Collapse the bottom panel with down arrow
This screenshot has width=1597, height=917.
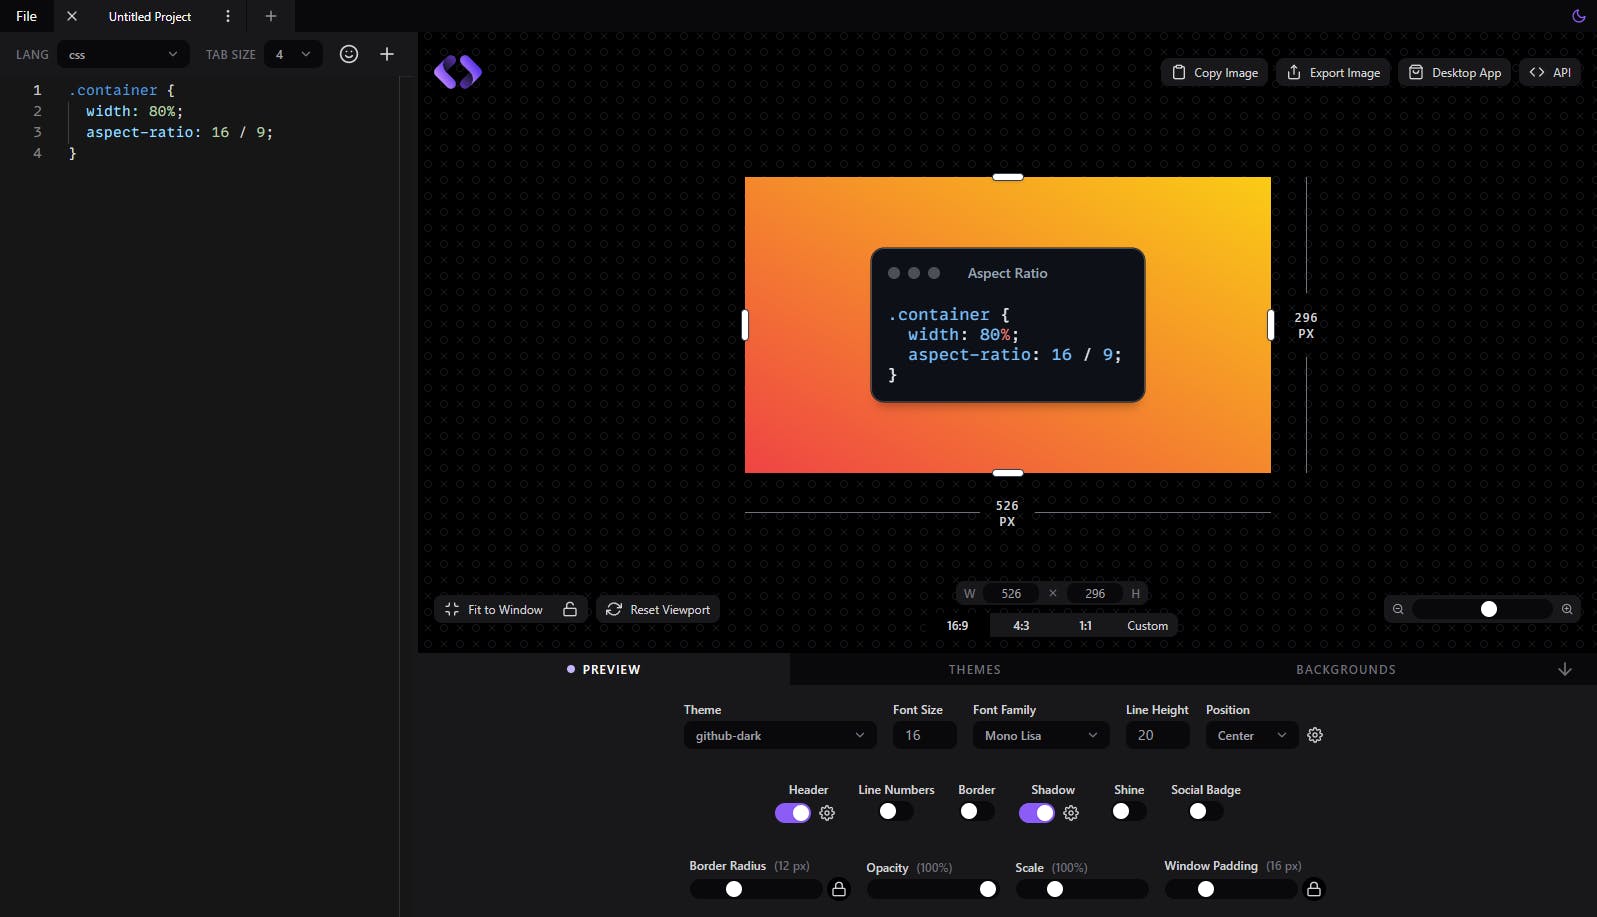(1565, 669)
